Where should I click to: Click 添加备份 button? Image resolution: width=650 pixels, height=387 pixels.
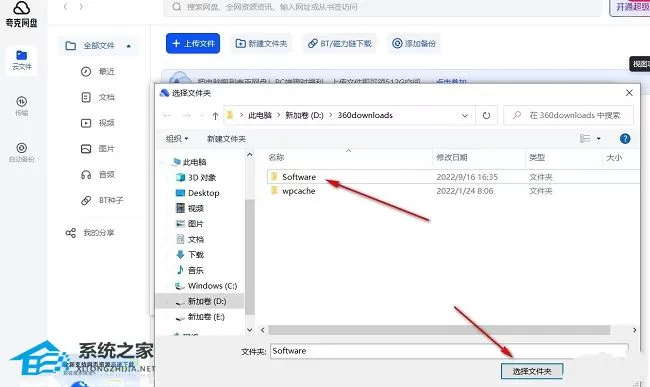tap(414, 44)
